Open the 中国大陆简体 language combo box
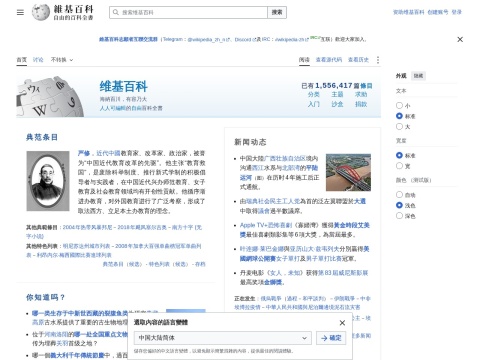 point(223,338)
